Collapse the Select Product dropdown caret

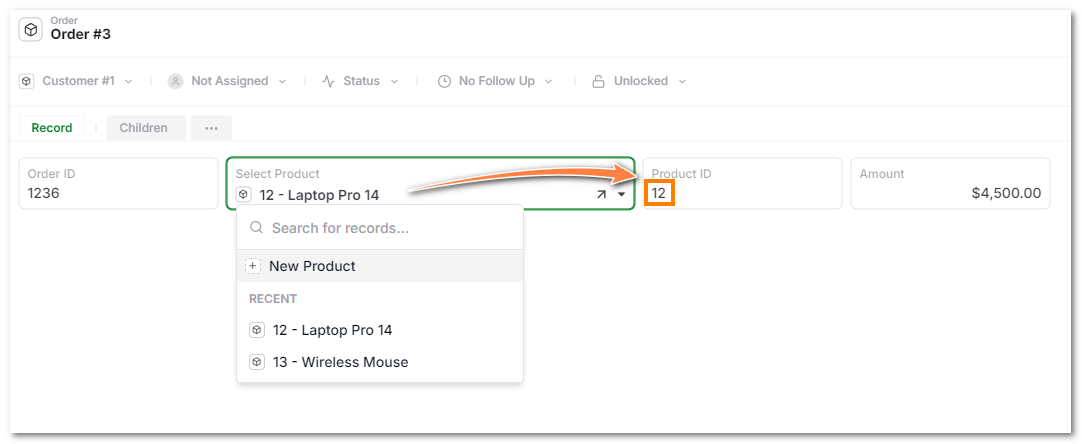click(622, 195)
